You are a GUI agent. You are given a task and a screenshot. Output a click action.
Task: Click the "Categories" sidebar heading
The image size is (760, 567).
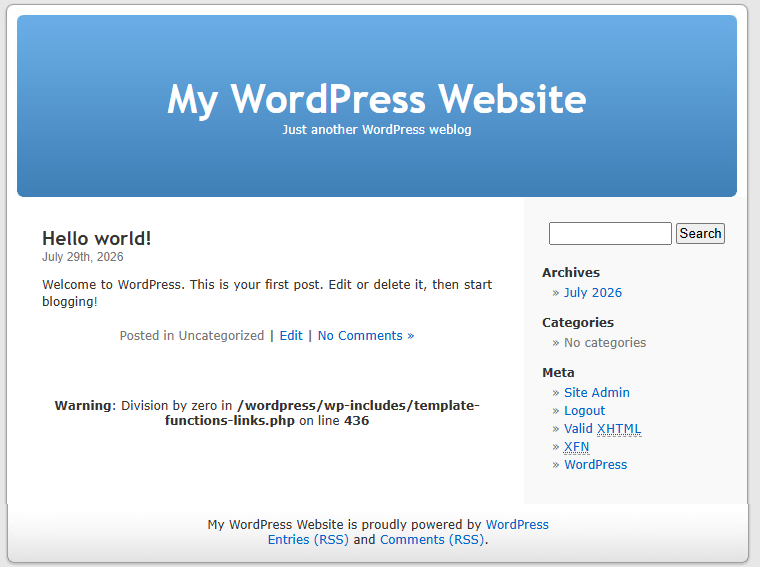pos(578,323)
